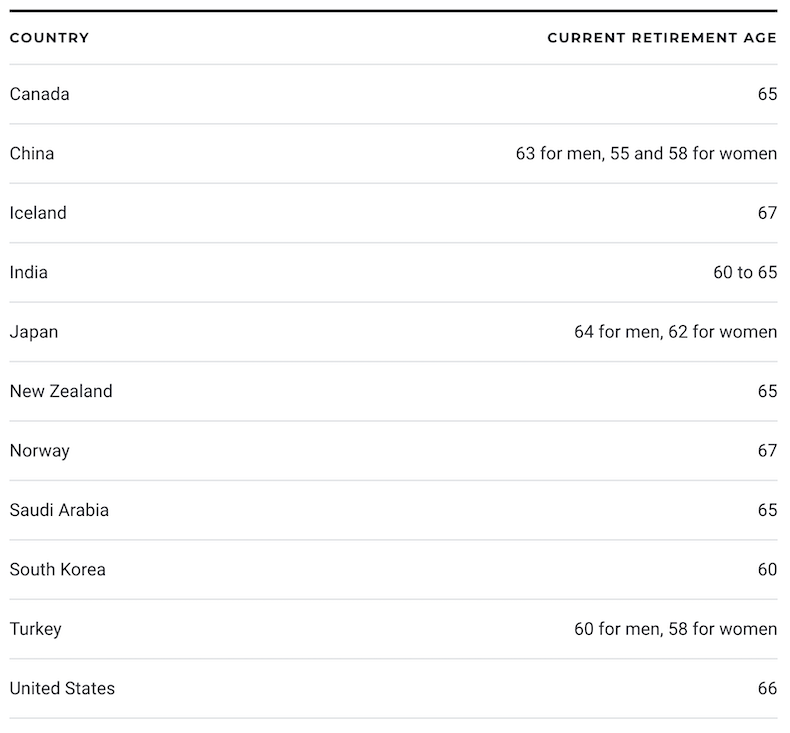Select South Korea's retirement age value 60
Viewport: 790px width, 733px height.
[767, 570]
